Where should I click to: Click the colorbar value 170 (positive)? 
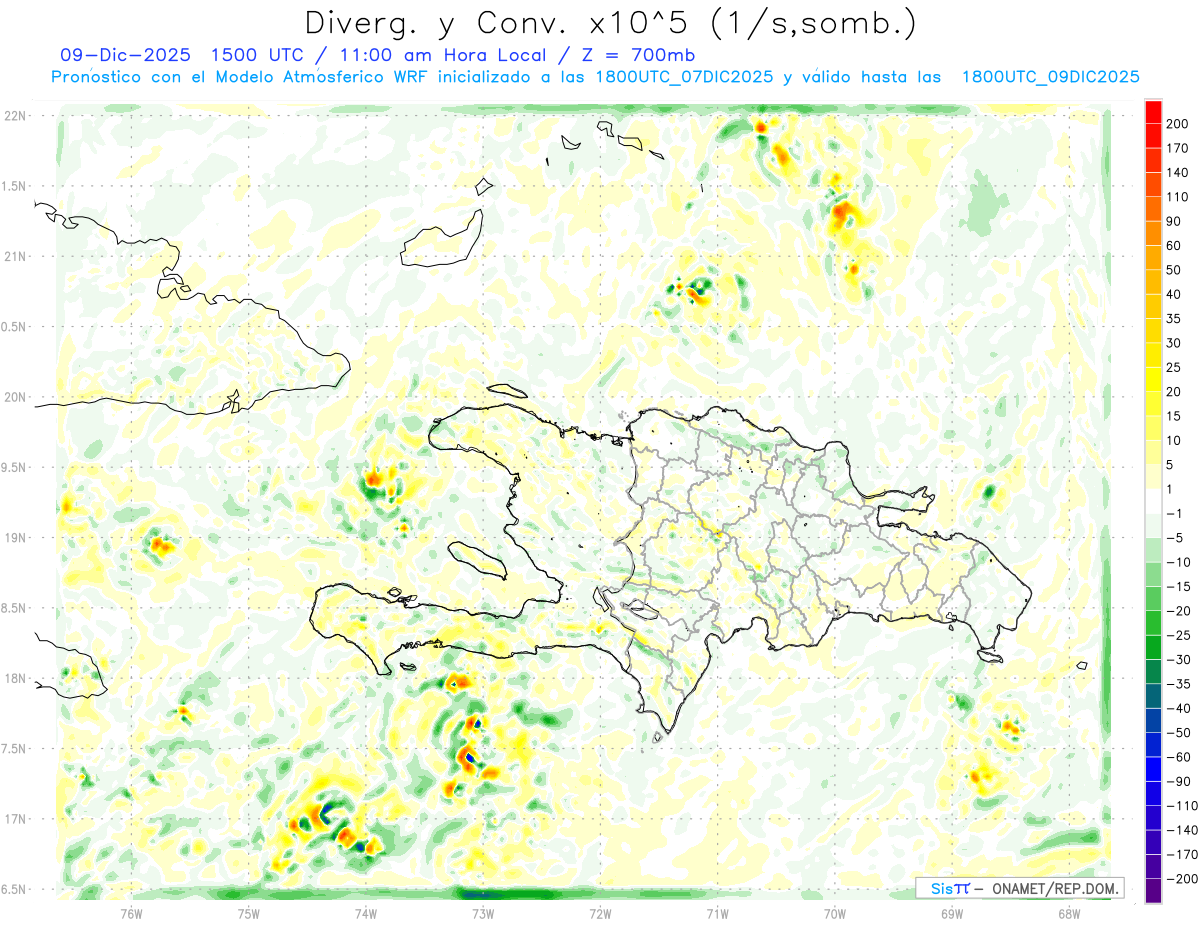coord(1178,148)
